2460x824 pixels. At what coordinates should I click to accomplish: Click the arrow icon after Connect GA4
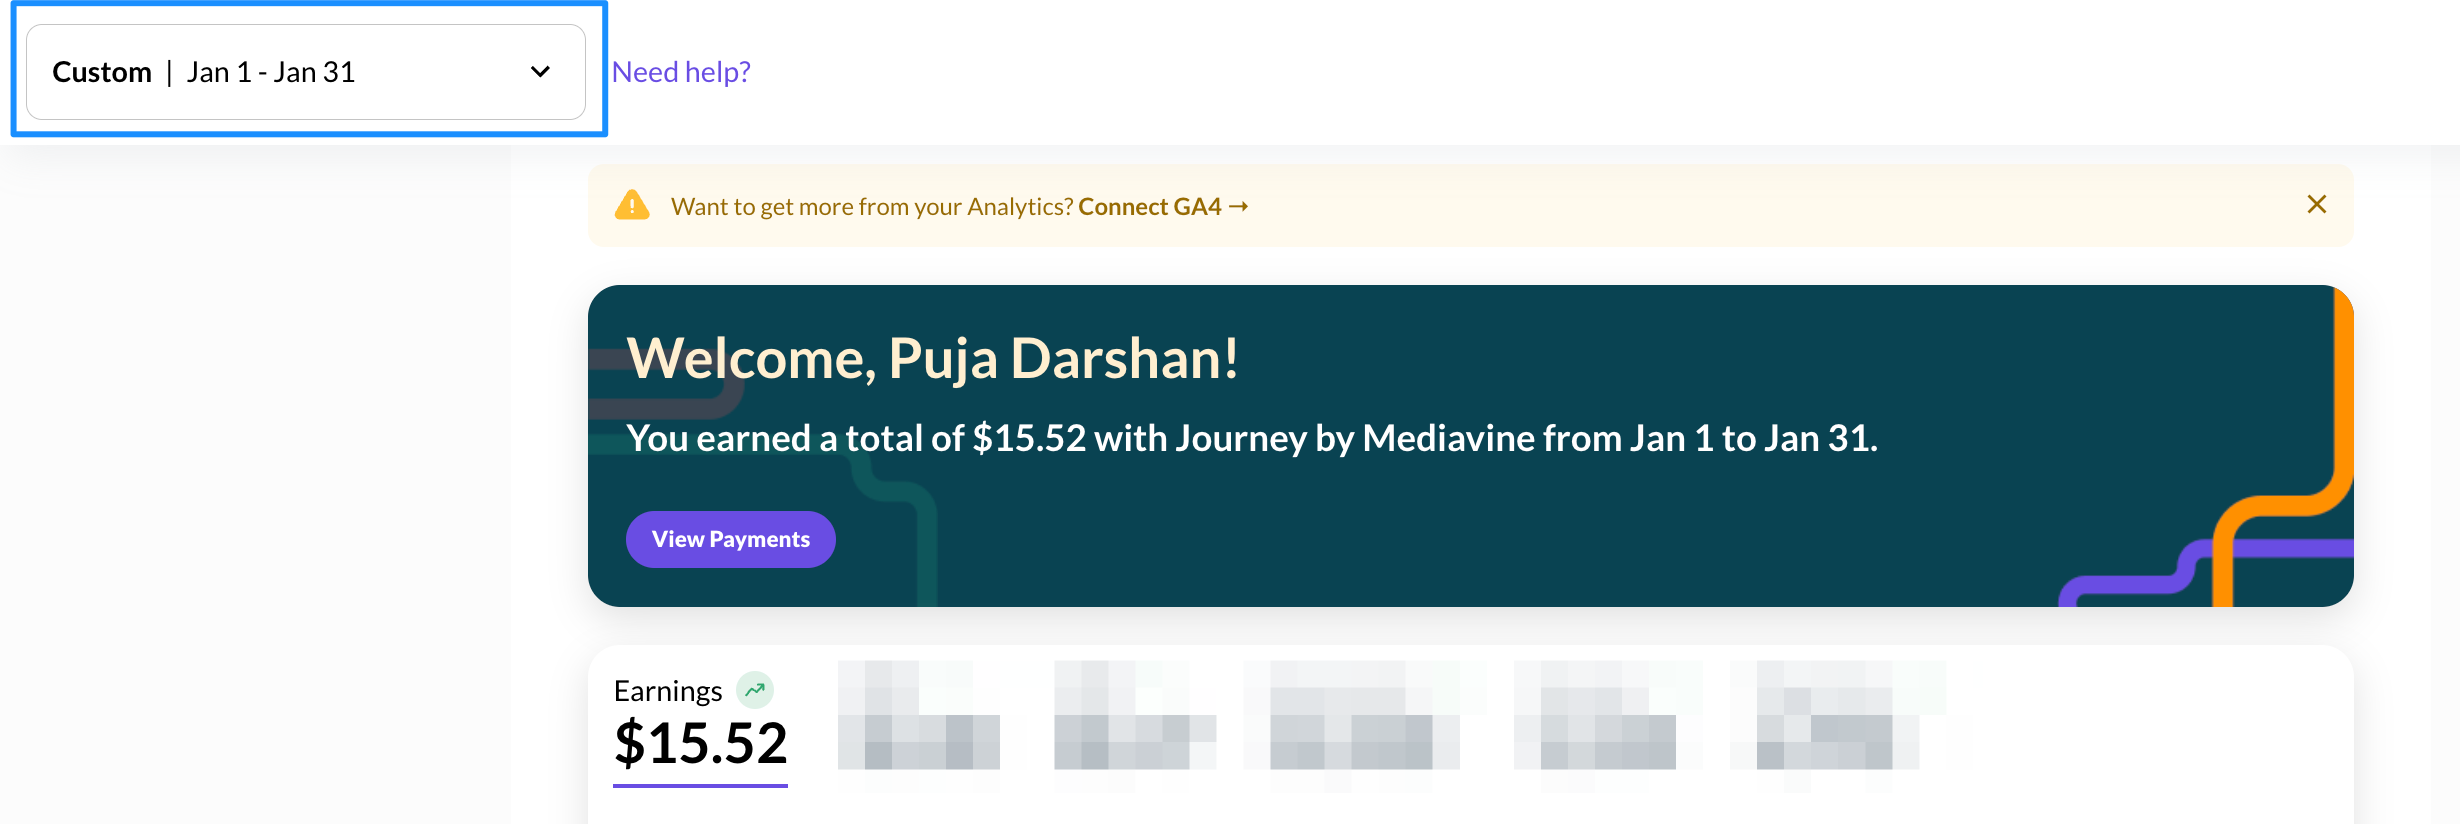(x=1239, y=206)
